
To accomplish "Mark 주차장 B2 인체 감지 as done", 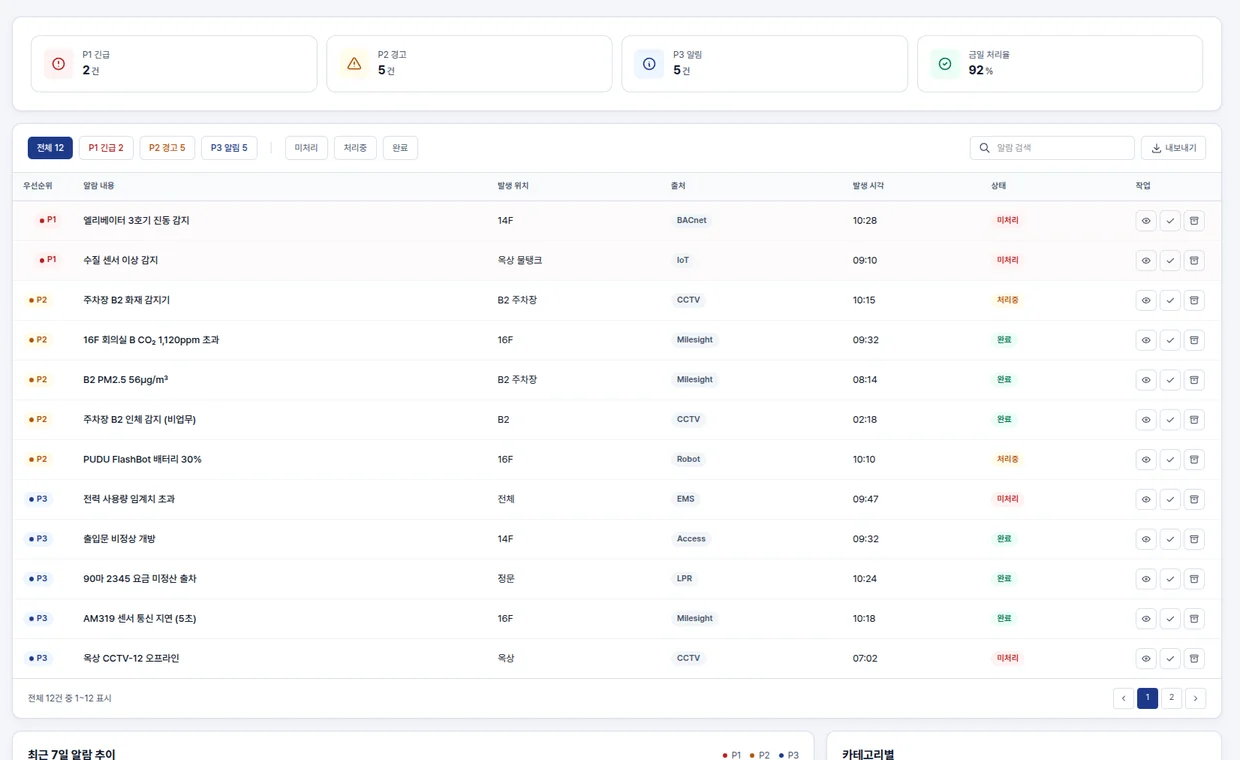I will point(1170,419).
